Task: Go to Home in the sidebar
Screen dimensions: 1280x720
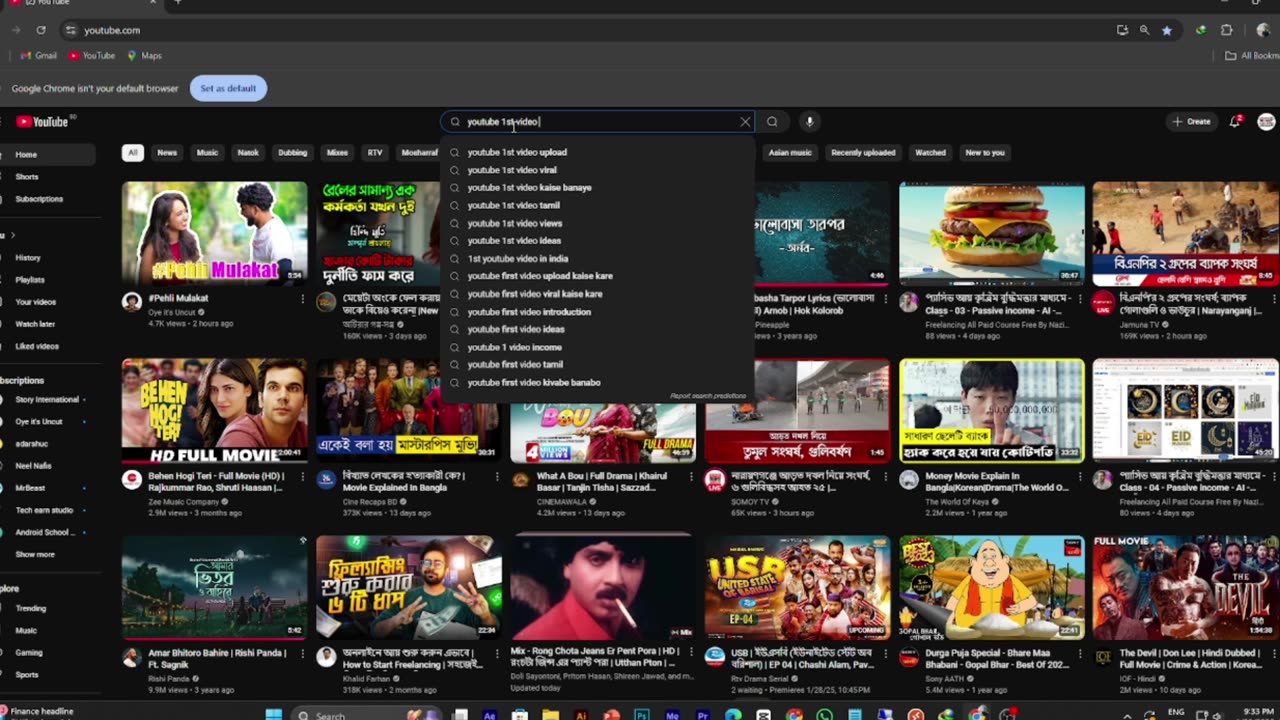Action: point(46,155)
